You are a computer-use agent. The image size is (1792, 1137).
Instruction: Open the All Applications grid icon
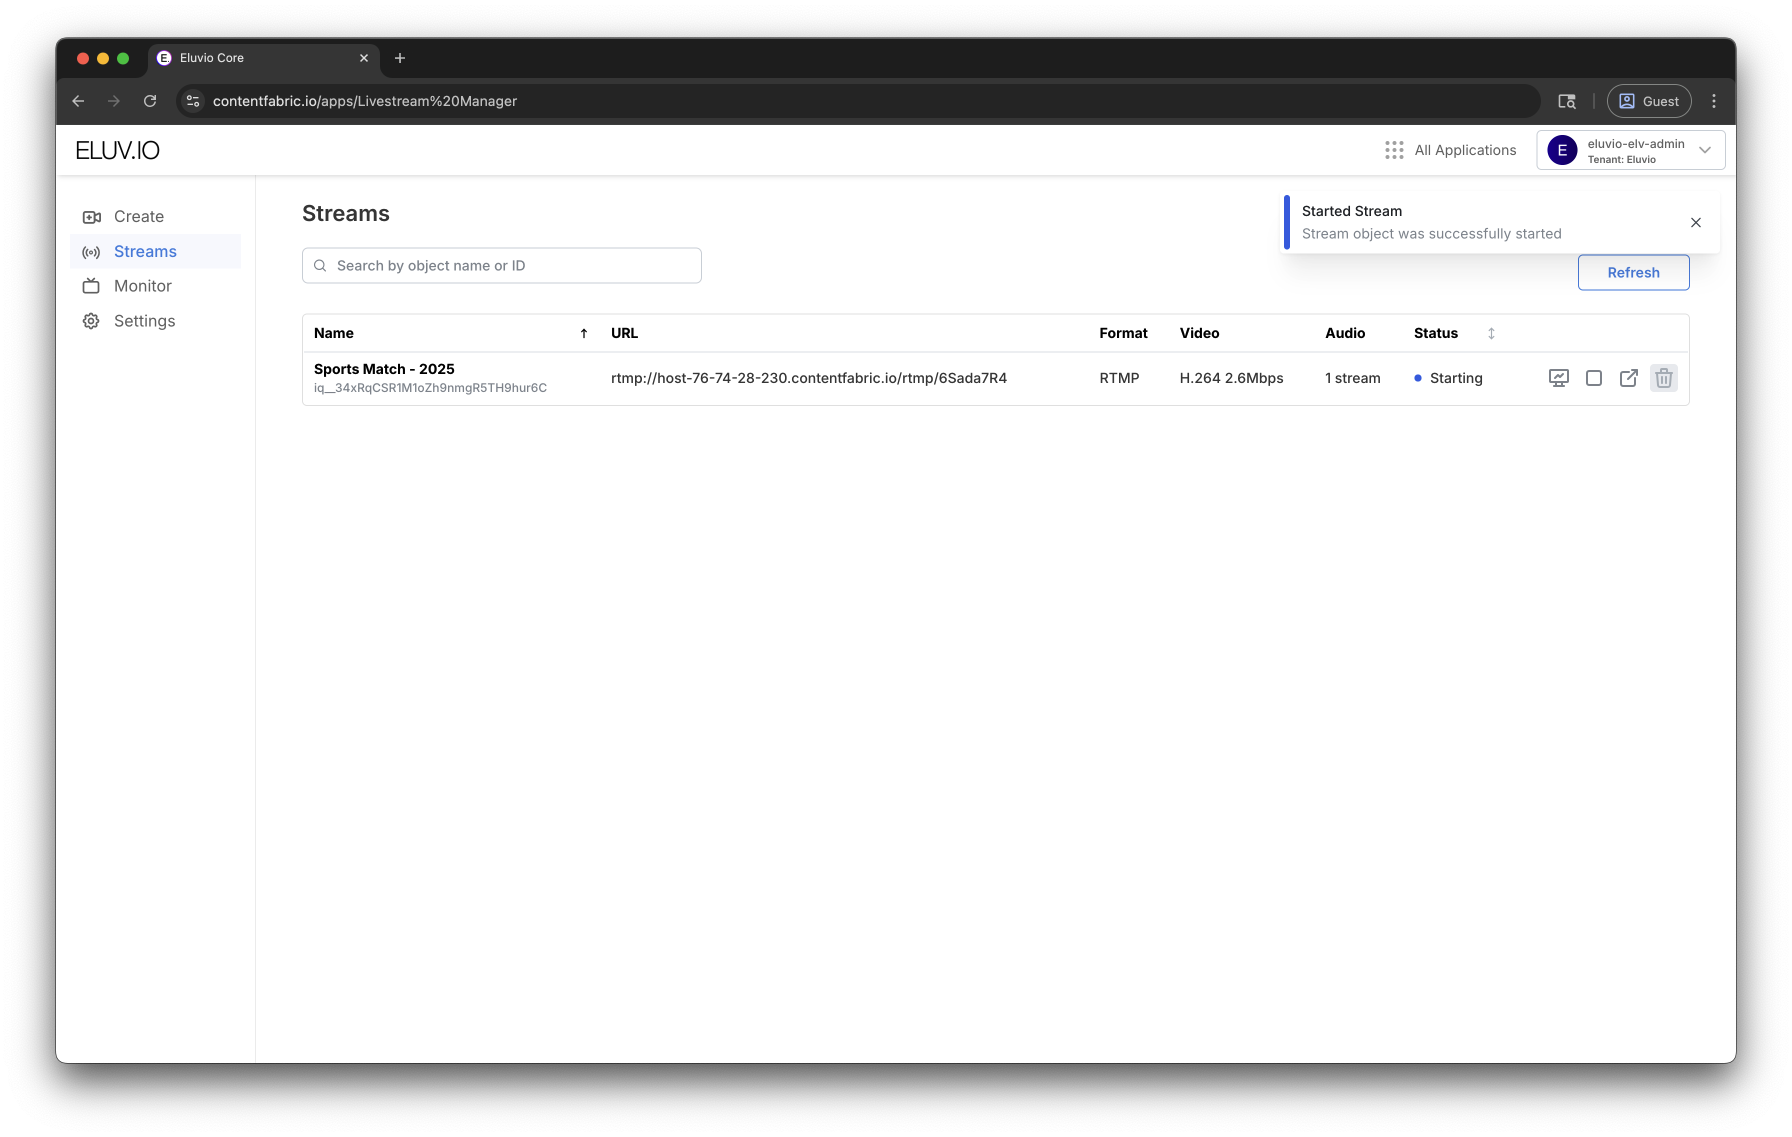click(x=1394, y=150)
